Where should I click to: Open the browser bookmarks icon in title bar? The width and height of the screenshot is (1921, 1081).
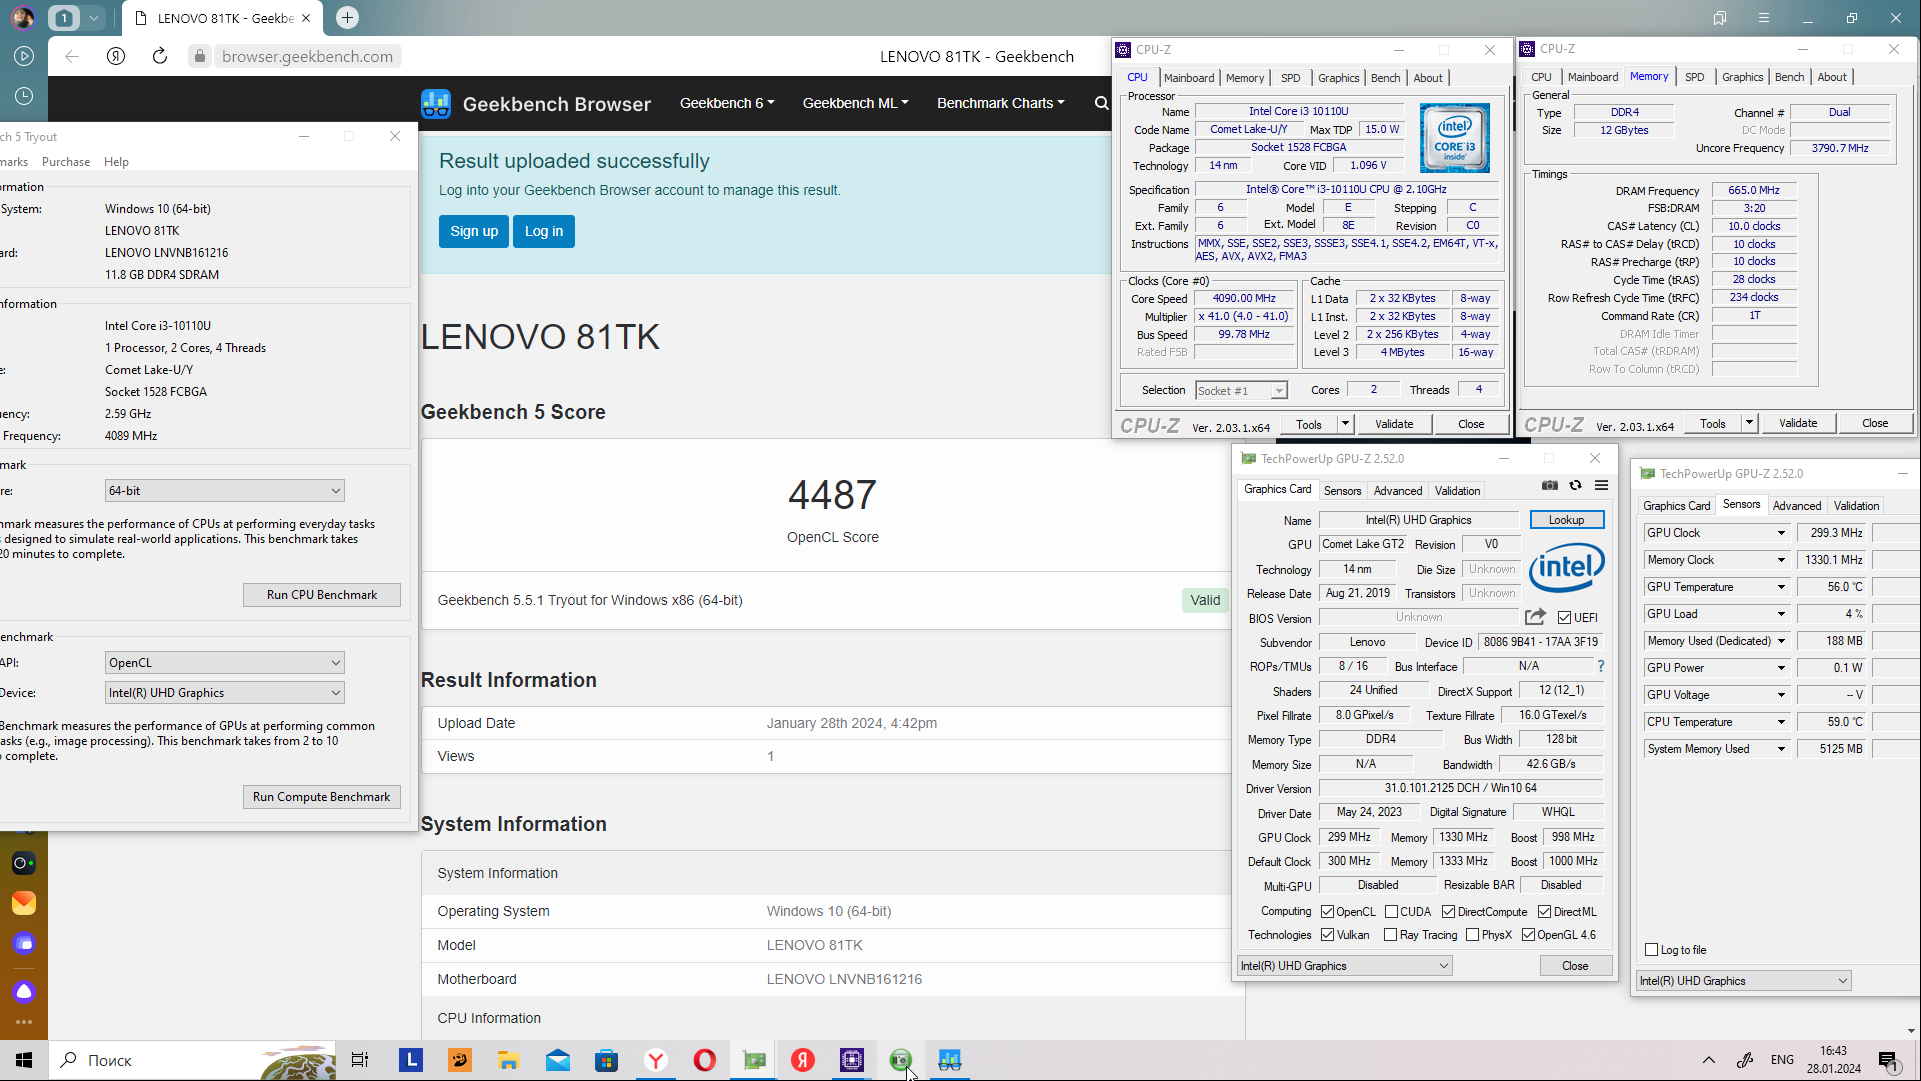point(1719,18)
